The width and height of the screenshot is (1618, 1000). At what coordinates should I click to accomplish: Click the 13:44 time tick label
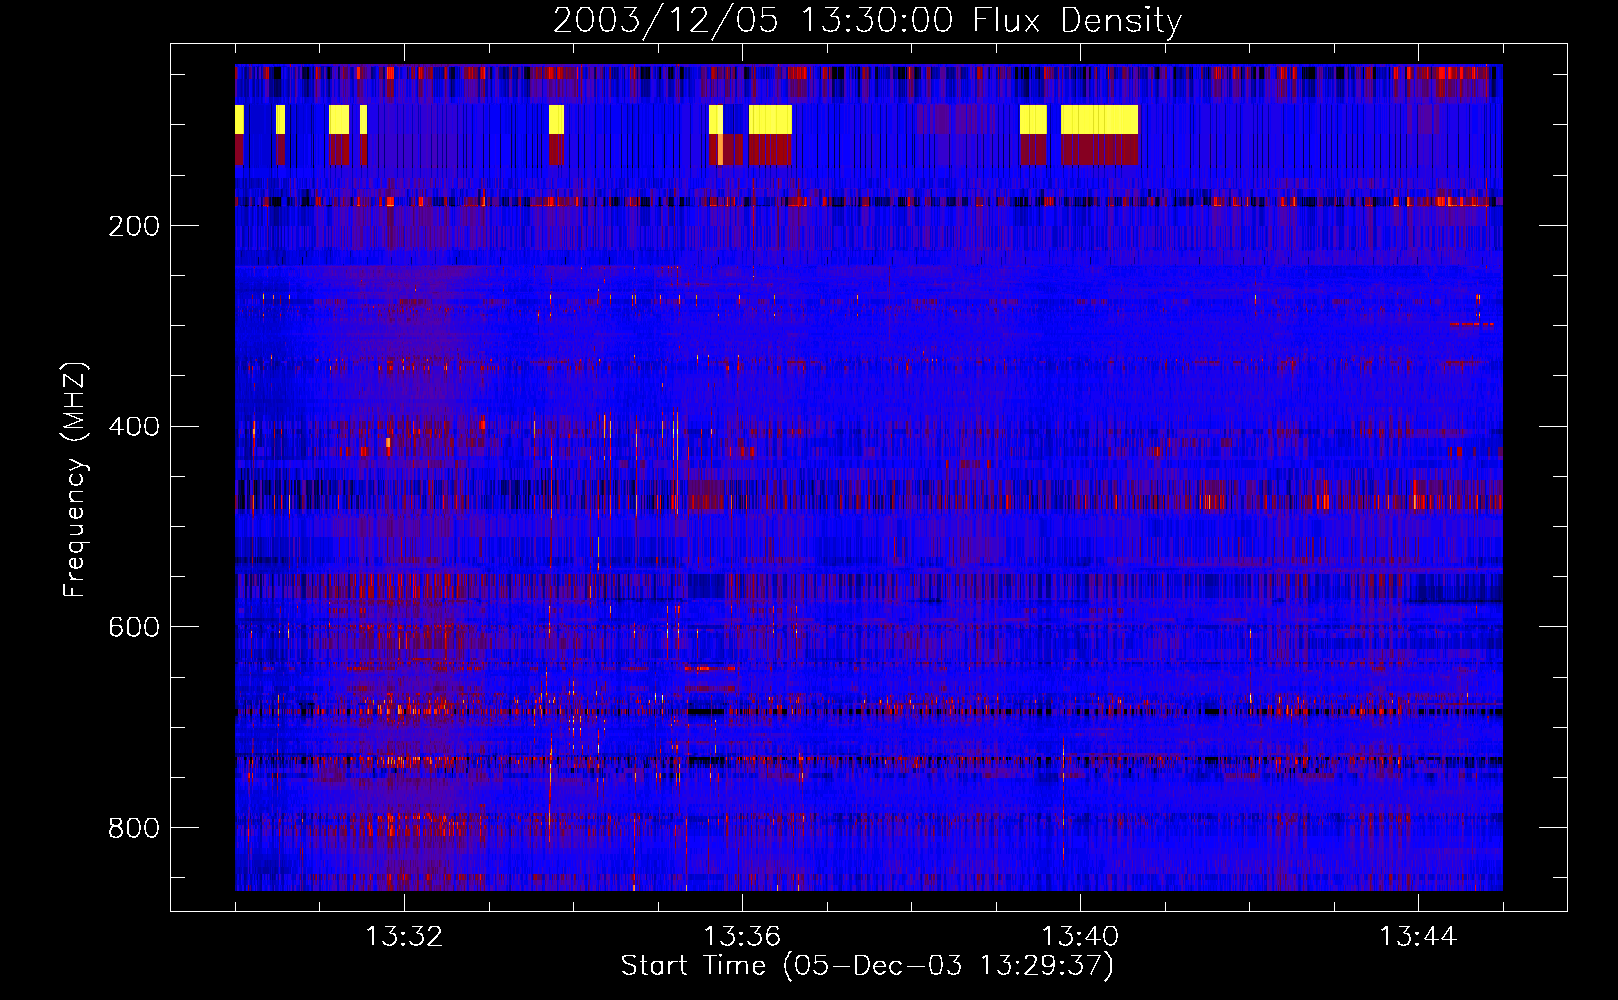pyautogui.click(x=1418, y=937)
